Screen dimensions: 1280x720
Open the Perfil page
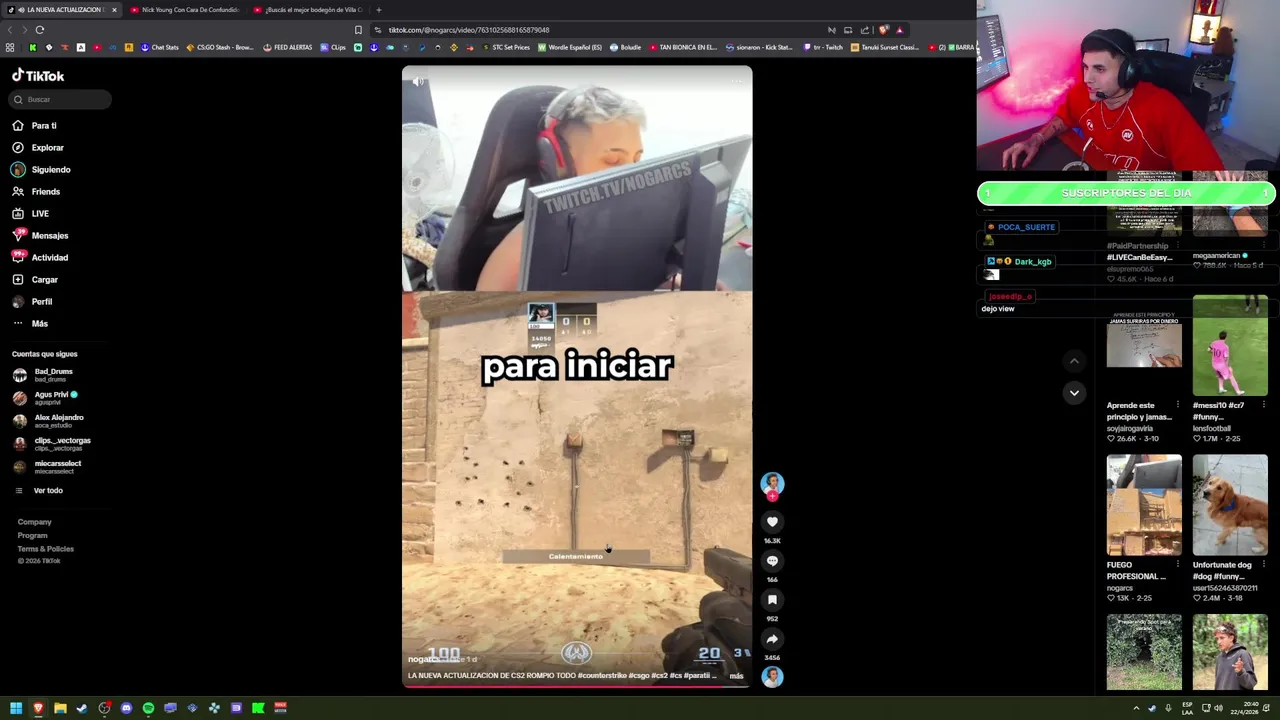32,302
